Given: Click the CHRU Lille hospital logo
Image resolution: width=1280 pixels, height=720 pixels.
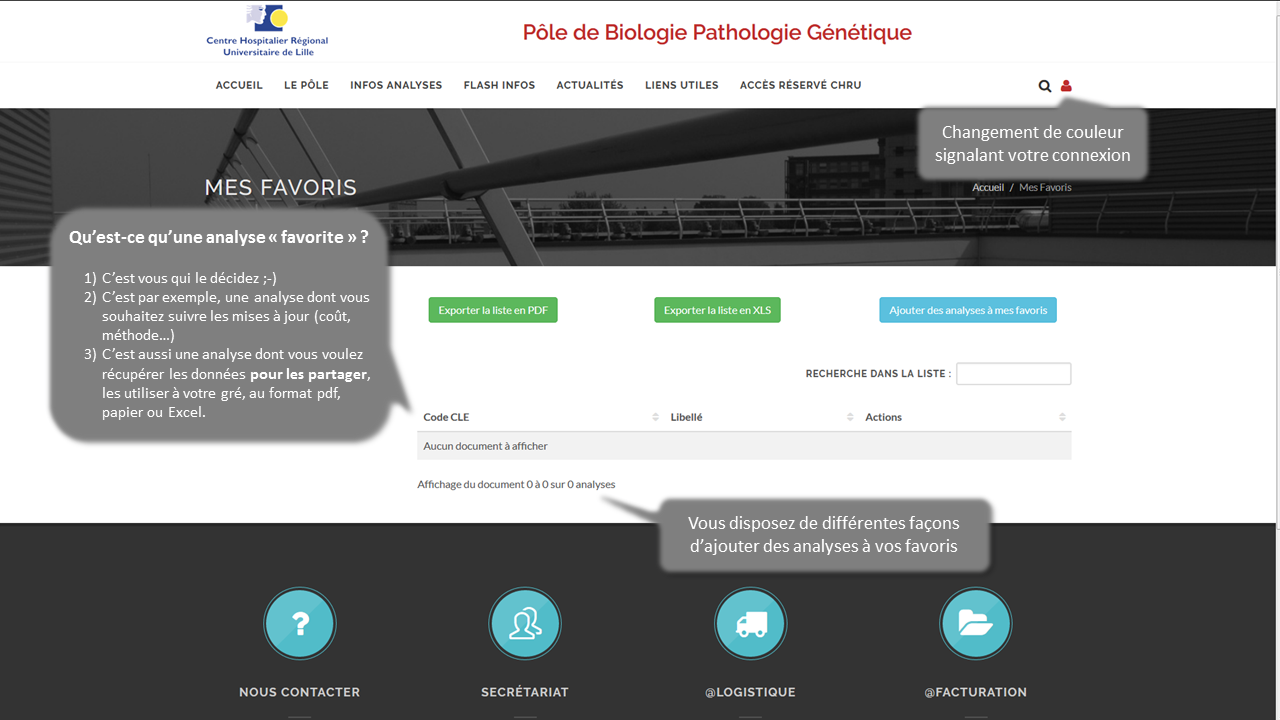Looking at the screenshot, I should (267, 31).
